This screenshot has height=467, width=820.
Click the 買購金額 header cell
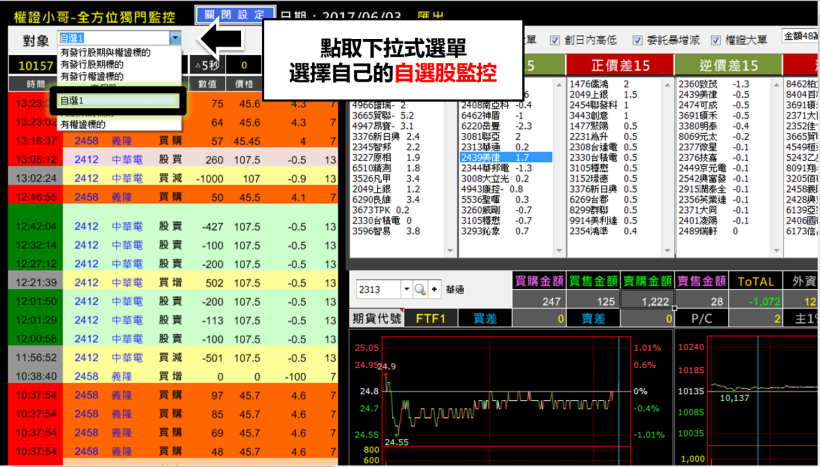pyautogui.click(x=539, y=281)
